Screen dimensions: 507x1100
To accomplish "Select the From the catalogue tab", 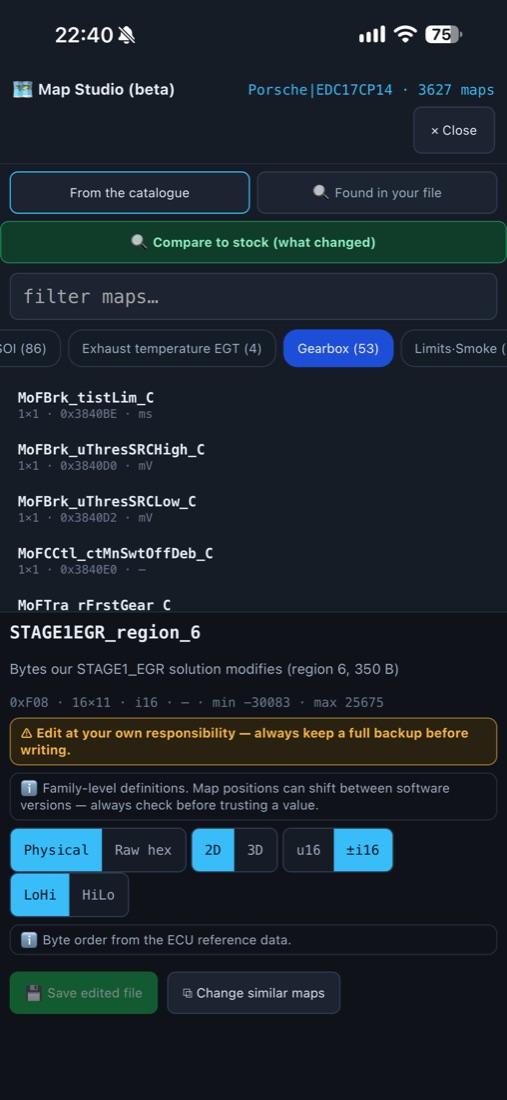I will pyautogui.click(x=130, y=193).
